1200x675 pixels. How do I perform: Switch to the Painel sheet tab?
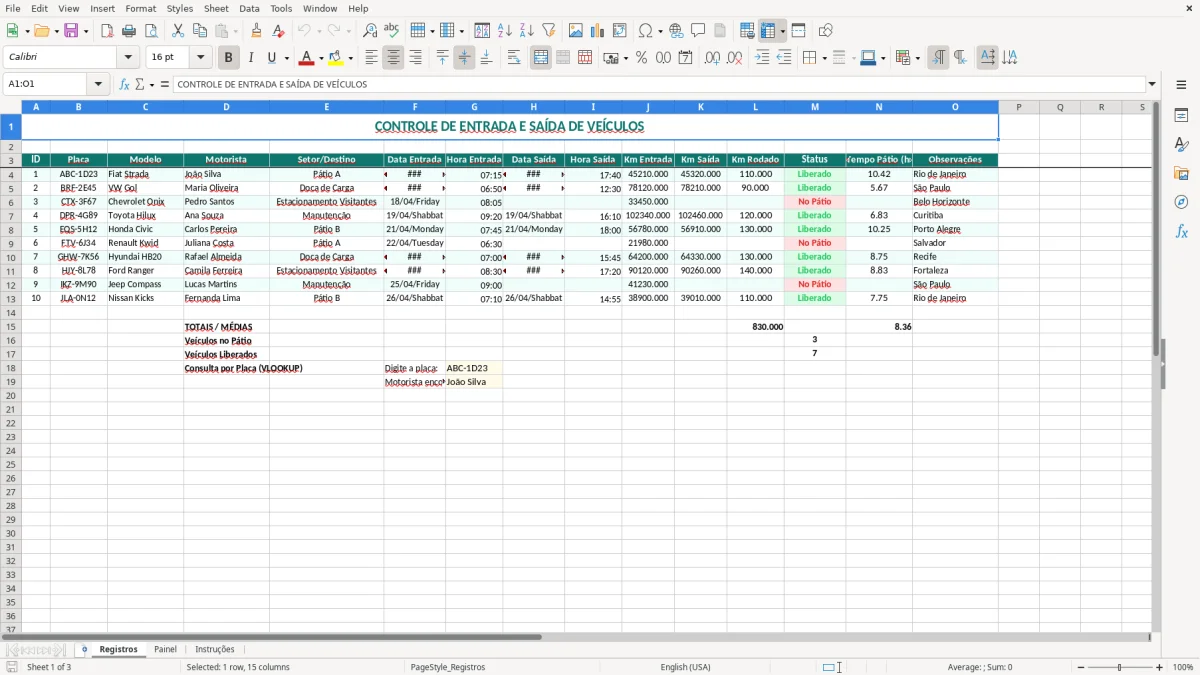[x=165, y=649]
